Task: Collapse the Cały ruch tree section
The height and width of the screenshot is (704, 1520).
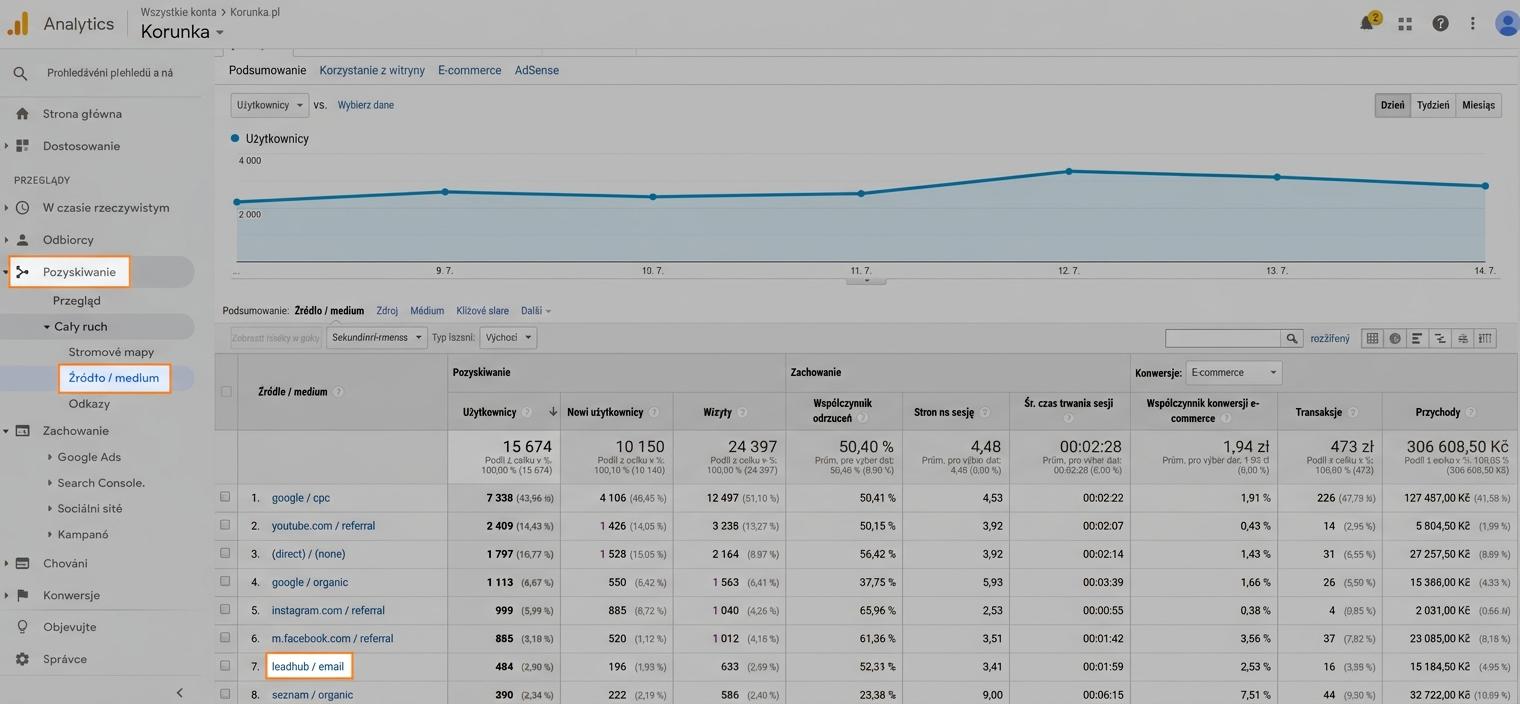Action: click(47, 327)
